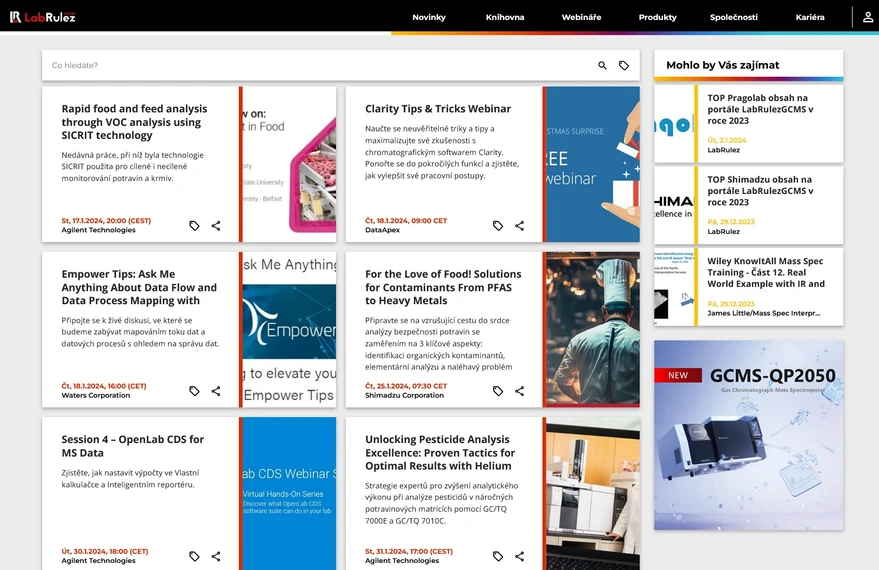Screen dimensions: 879x570
Task: Click the GCMS-QP2050 advertisement banner
Action: point(748,435)
